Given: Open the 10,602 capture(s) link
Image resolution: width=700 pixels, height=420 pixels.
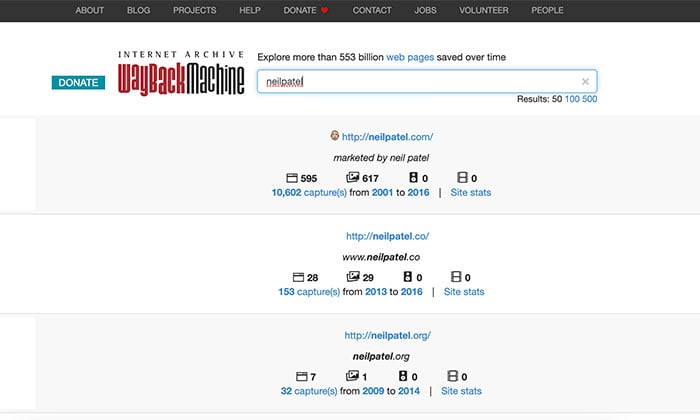Looking at the screenshot, I should pyautogui.click(x=309, y=192).
